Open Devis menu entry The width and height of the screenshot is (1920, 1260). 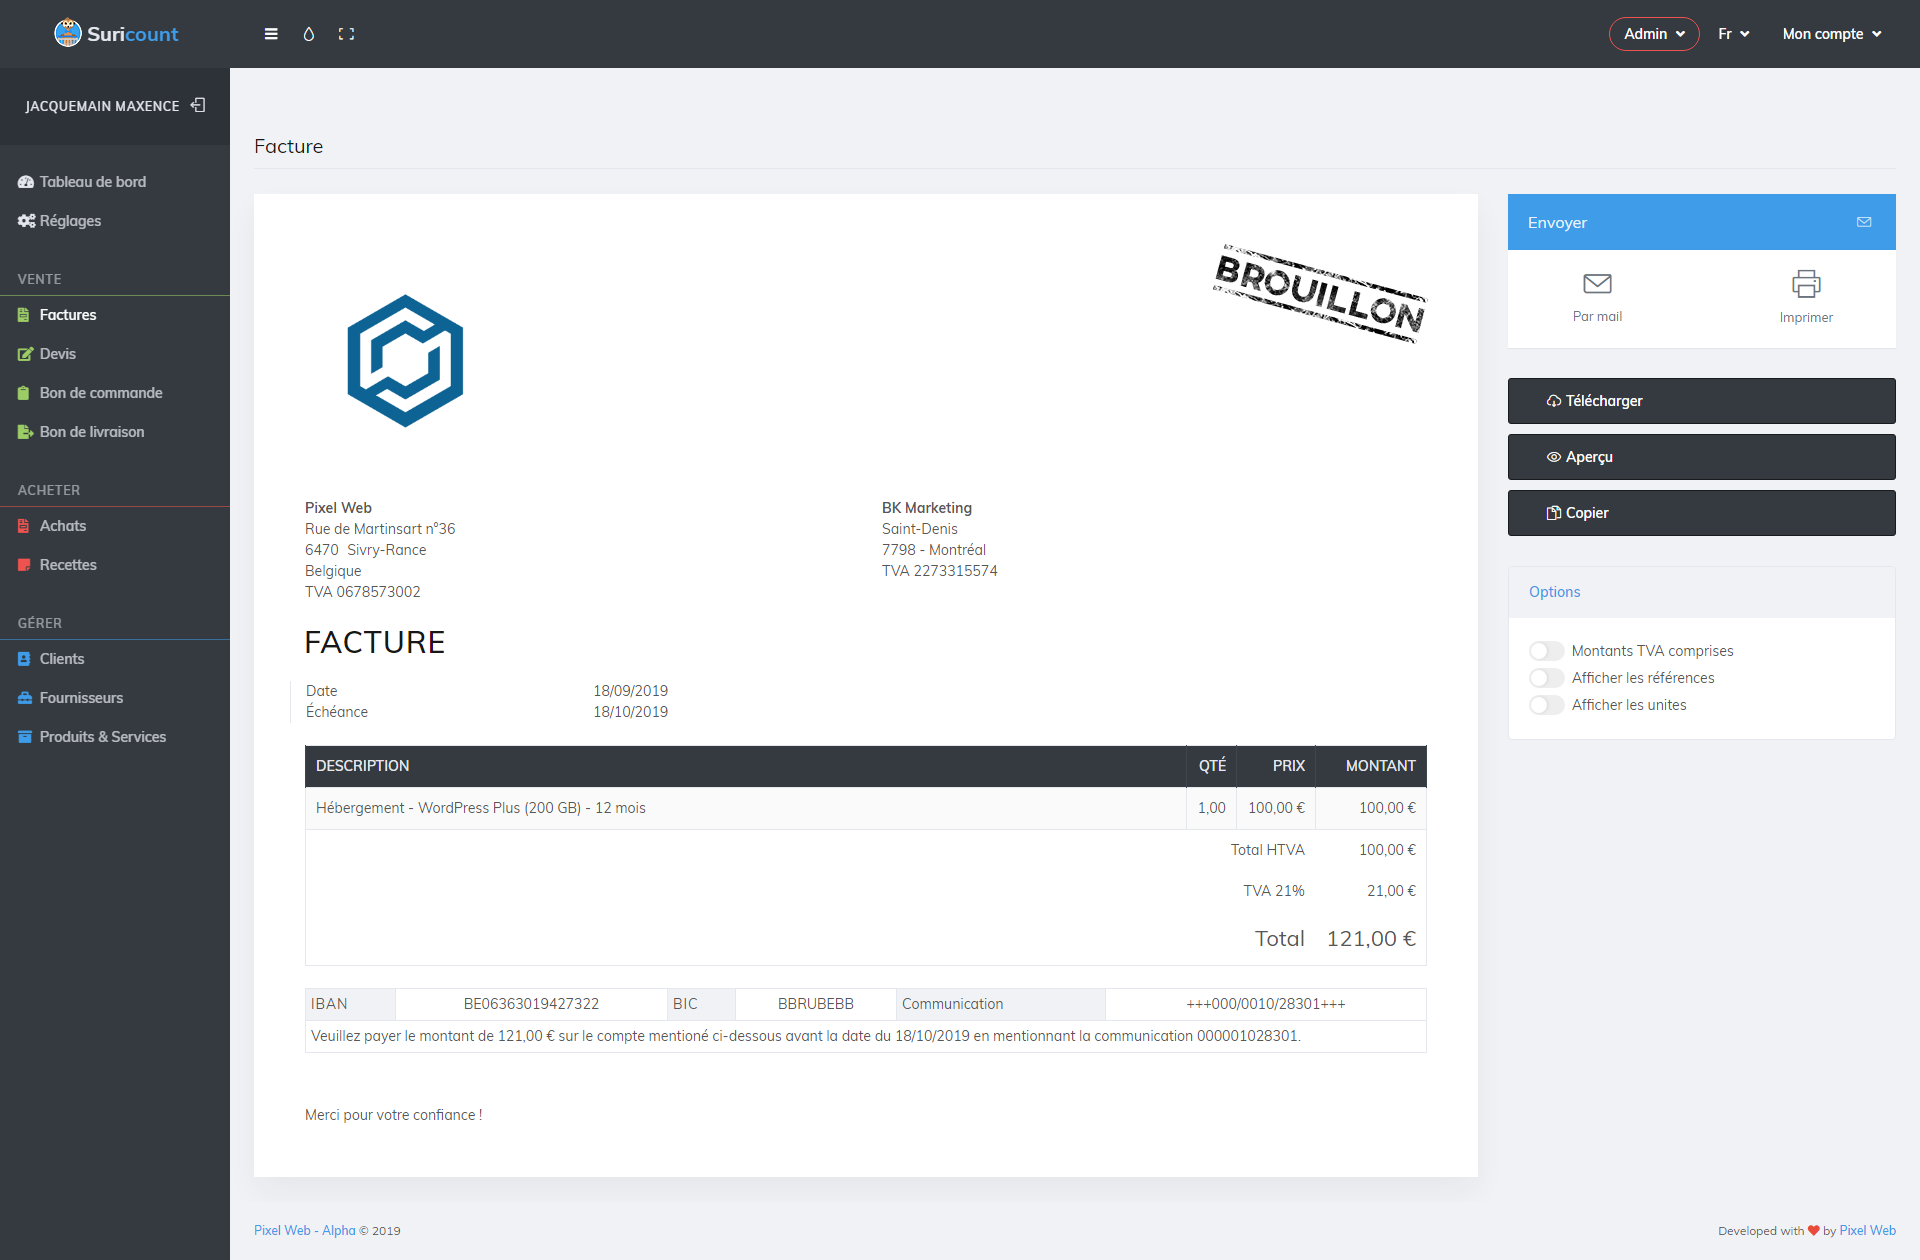tap(115, 354)
